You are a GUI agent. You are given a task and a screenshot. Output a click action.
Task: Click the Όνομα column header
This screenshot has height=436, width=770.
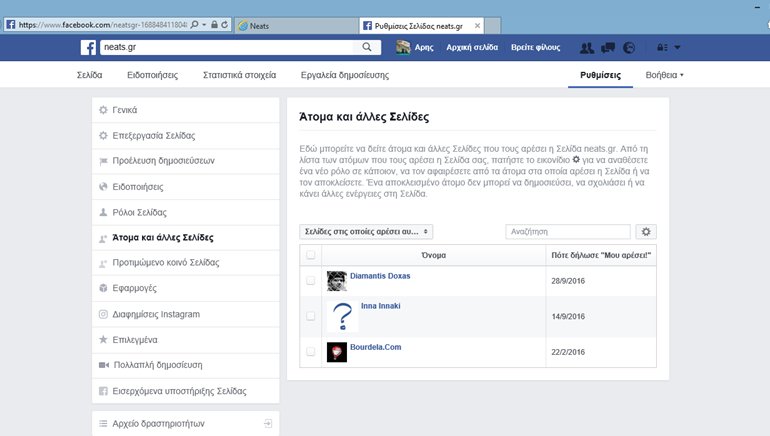pyautogui.click(x=434, y=255)
